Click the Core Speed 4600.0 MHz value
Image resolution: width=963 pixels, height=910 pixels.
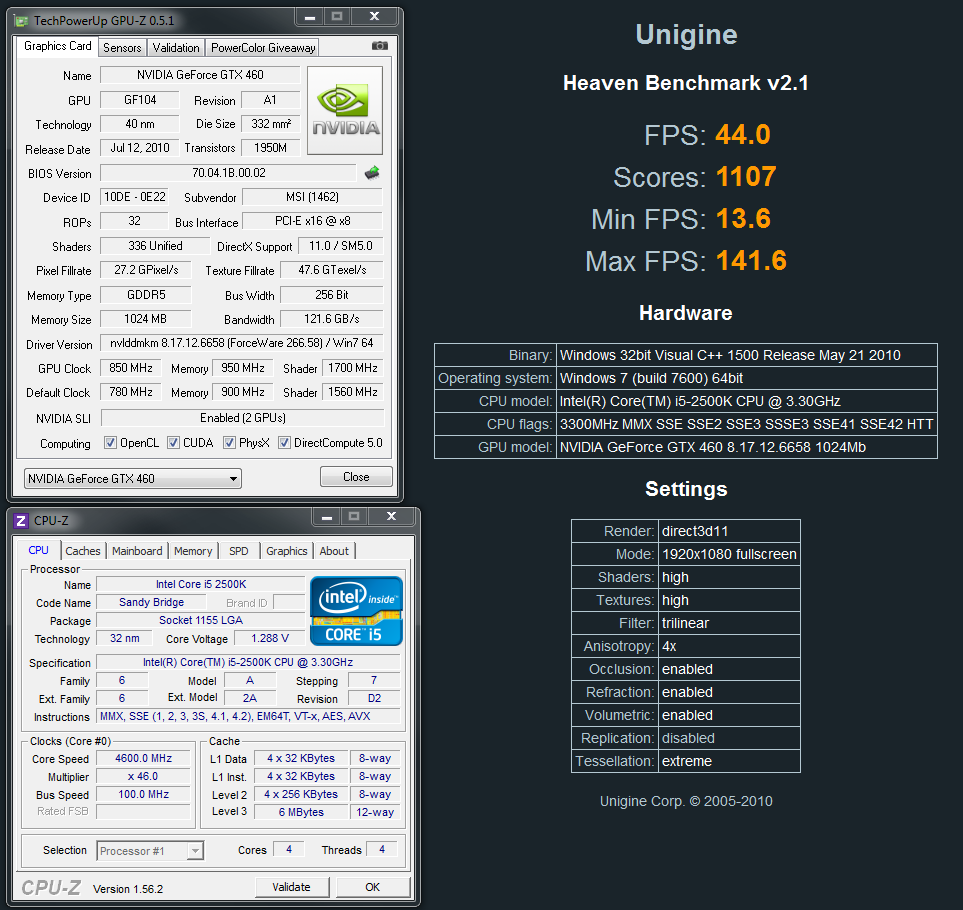pyautogui.click(x=144, y=758)
